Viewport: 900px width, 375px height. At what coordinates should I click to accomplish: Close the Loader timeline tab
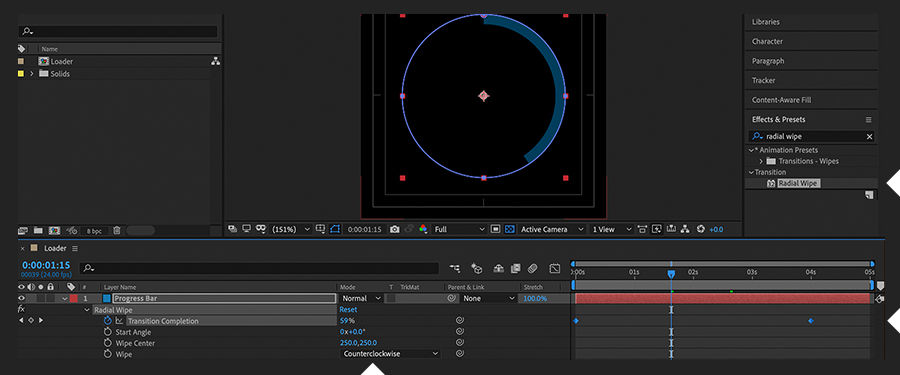tap(22, 249)
